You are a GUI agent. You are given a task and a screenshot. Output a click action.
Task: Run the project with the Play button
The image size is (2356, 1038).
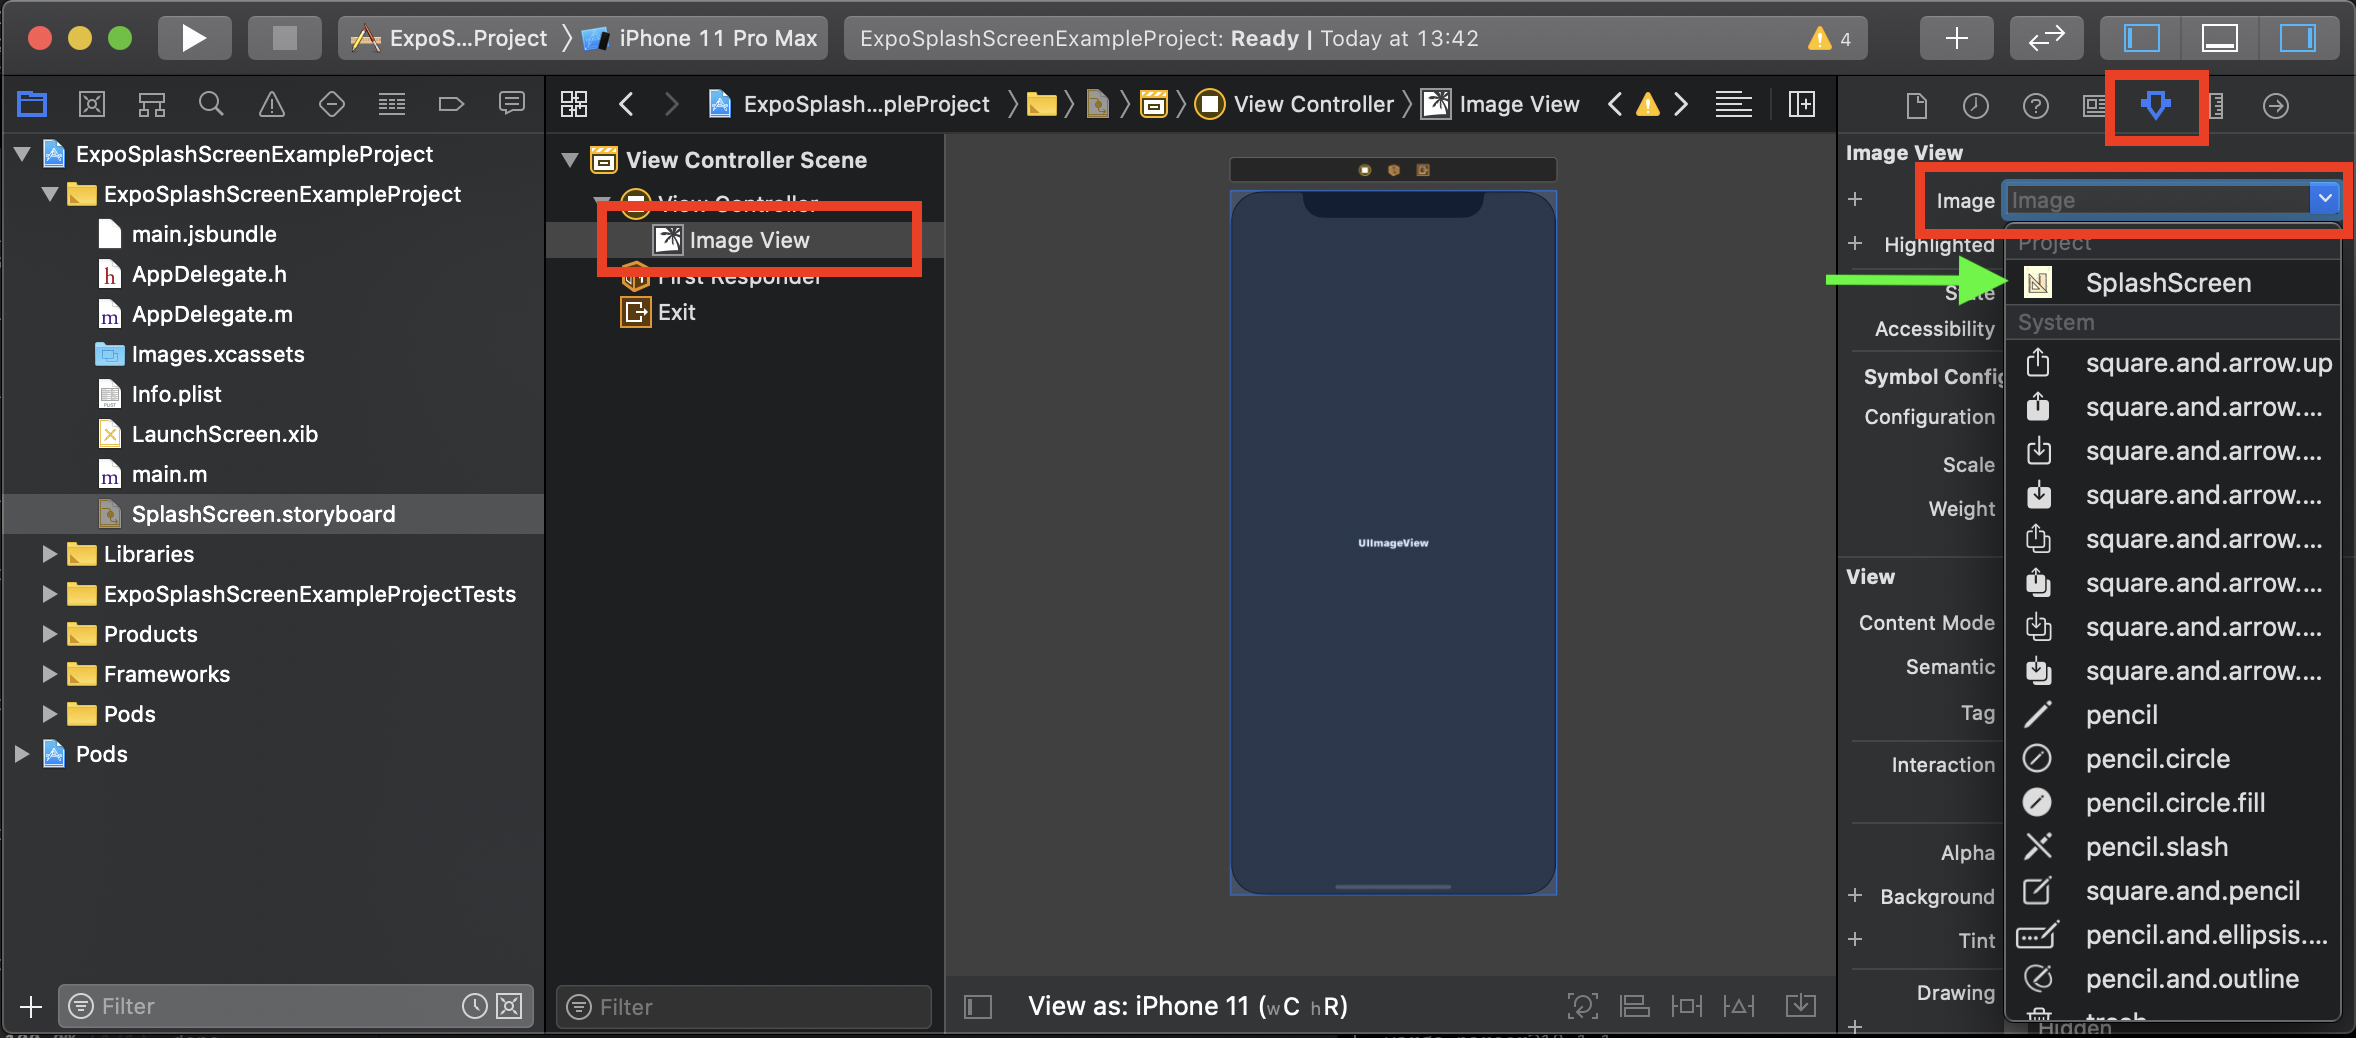click(194, 38)
